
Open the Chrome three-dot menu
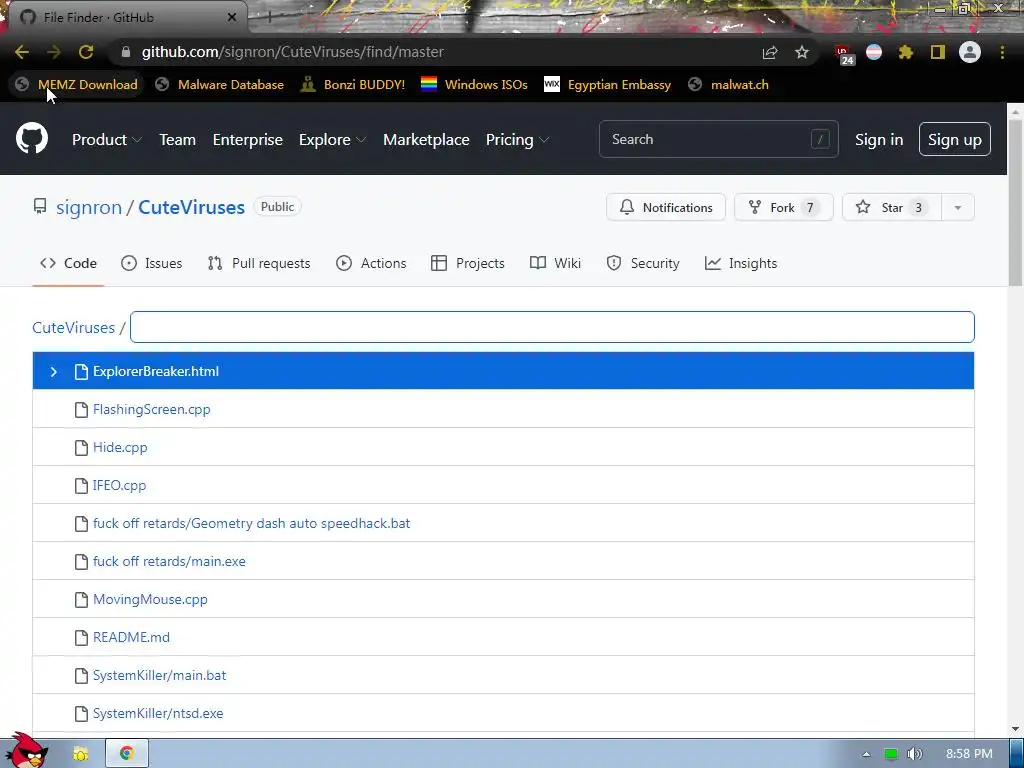click(1002, 52)
